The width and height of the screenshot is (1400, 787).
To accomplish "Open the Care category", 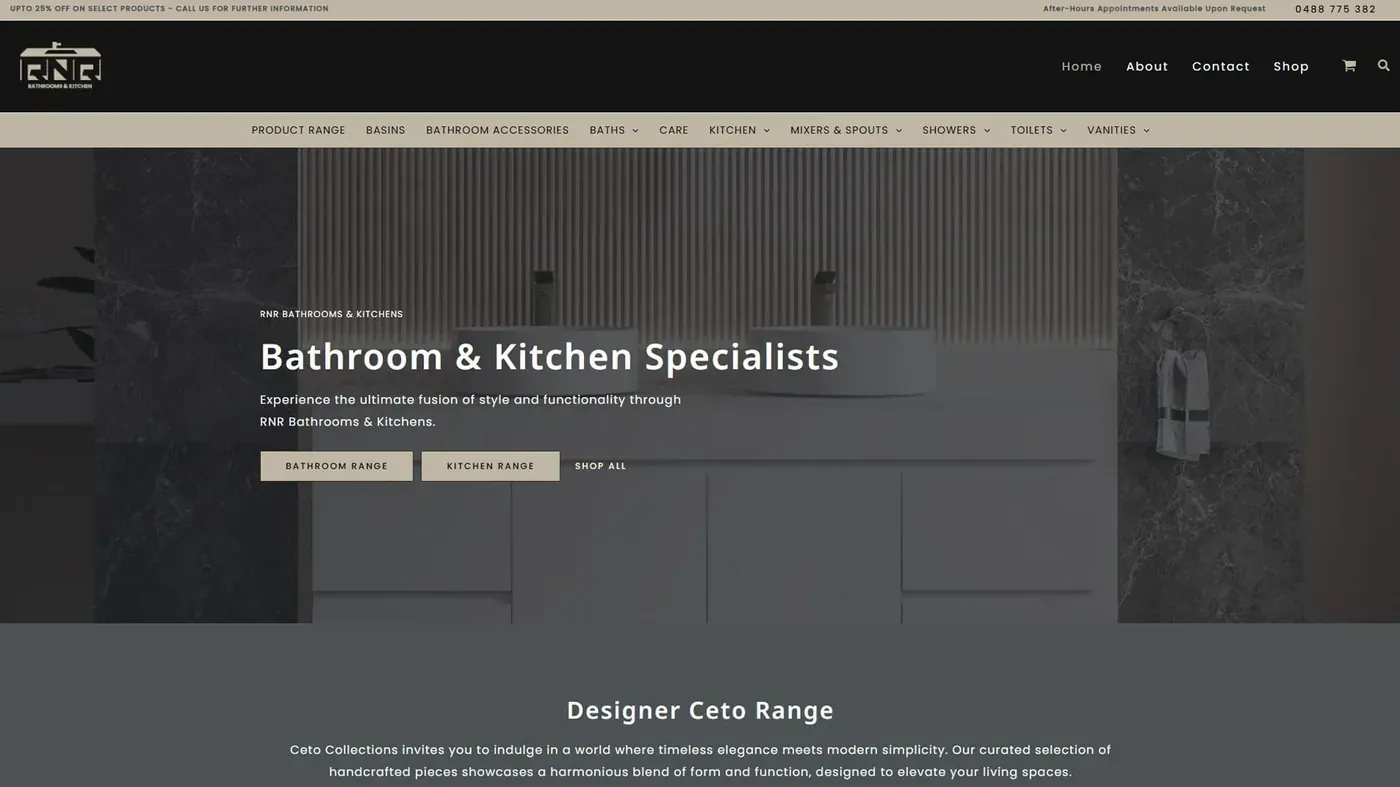I will click(x=674, y=130).
